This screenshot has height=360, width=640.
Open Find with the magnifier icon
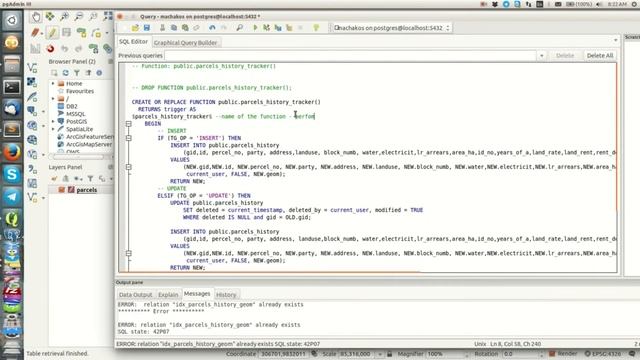click(x=240, y=28)
